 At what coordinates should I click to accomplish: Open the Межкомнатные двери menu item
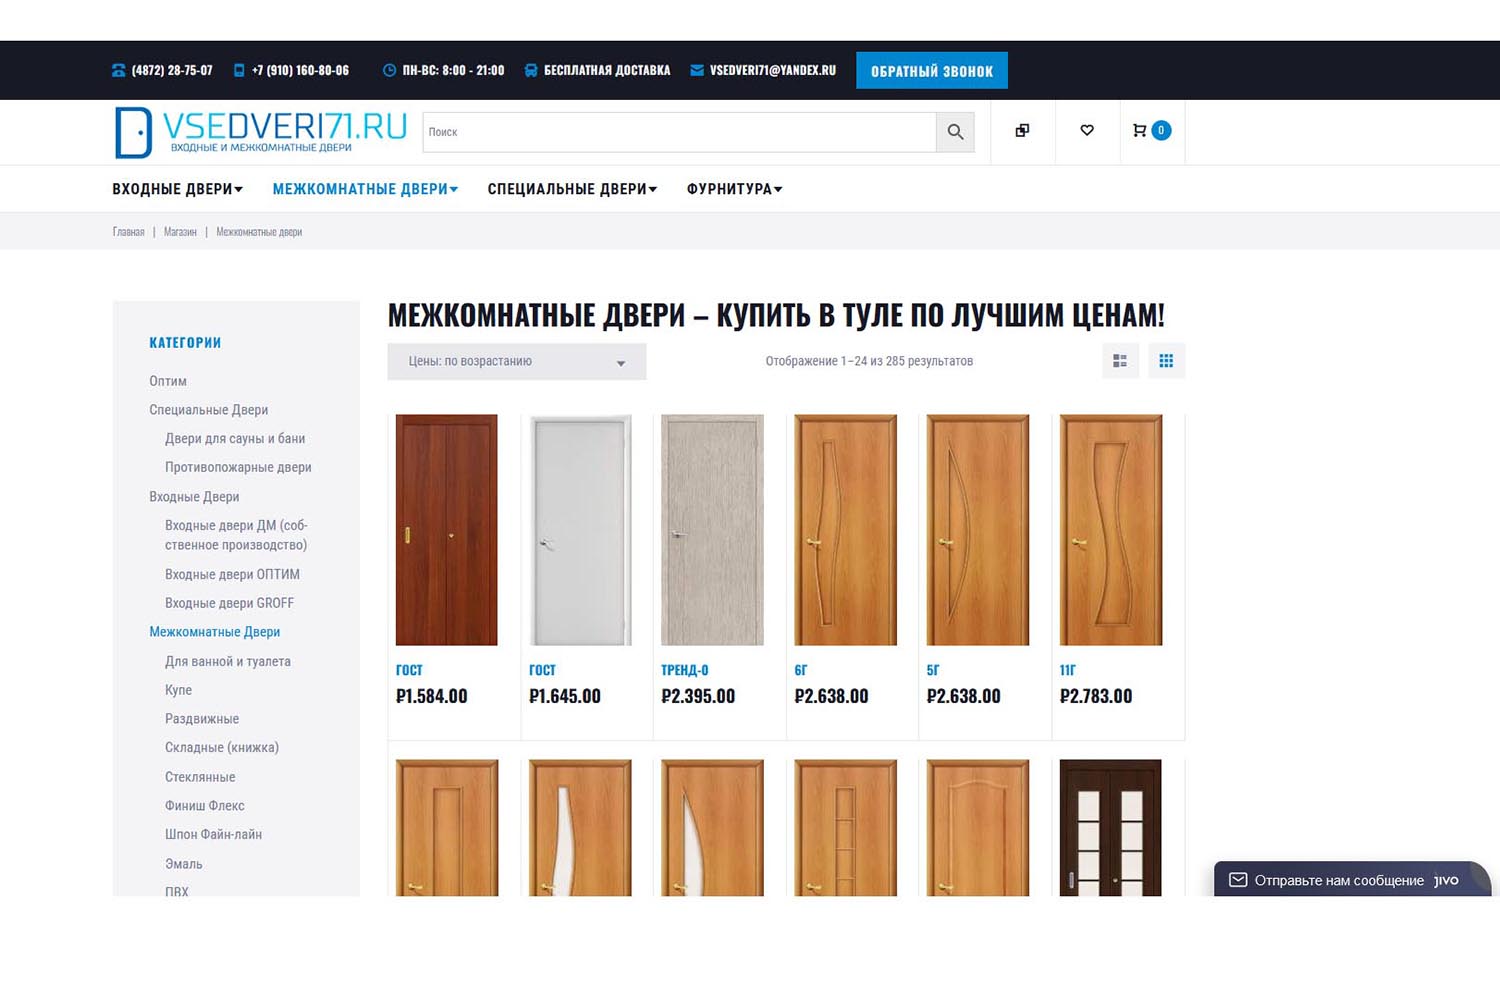(x=365, y=189)
